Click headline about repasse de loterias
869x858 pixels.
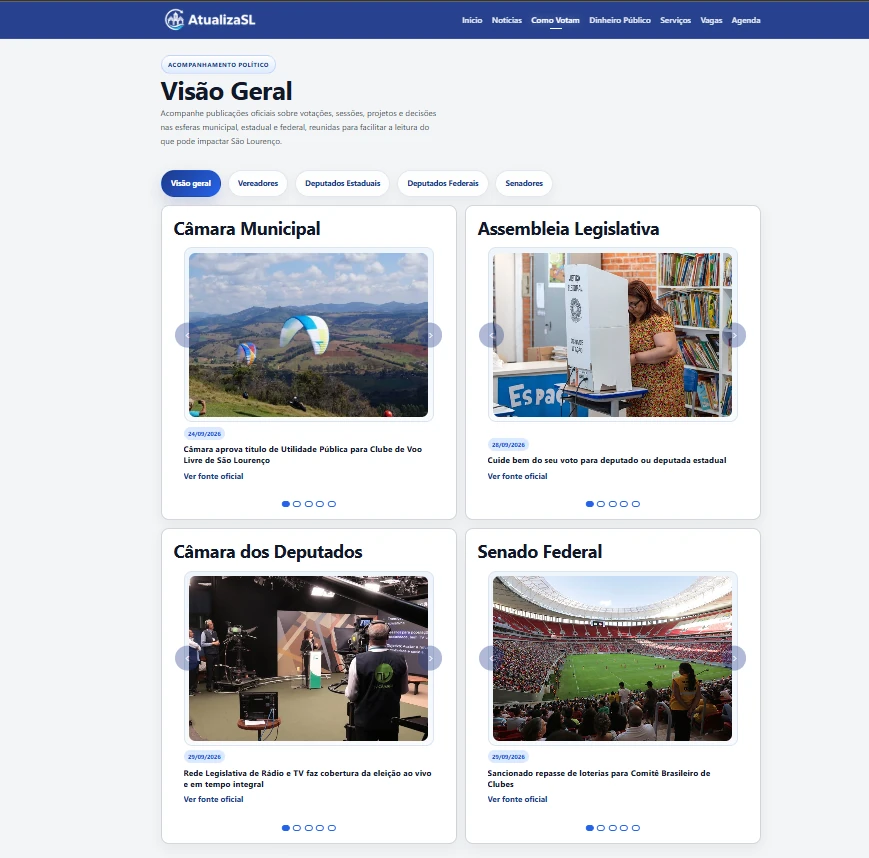pos(599,778)
